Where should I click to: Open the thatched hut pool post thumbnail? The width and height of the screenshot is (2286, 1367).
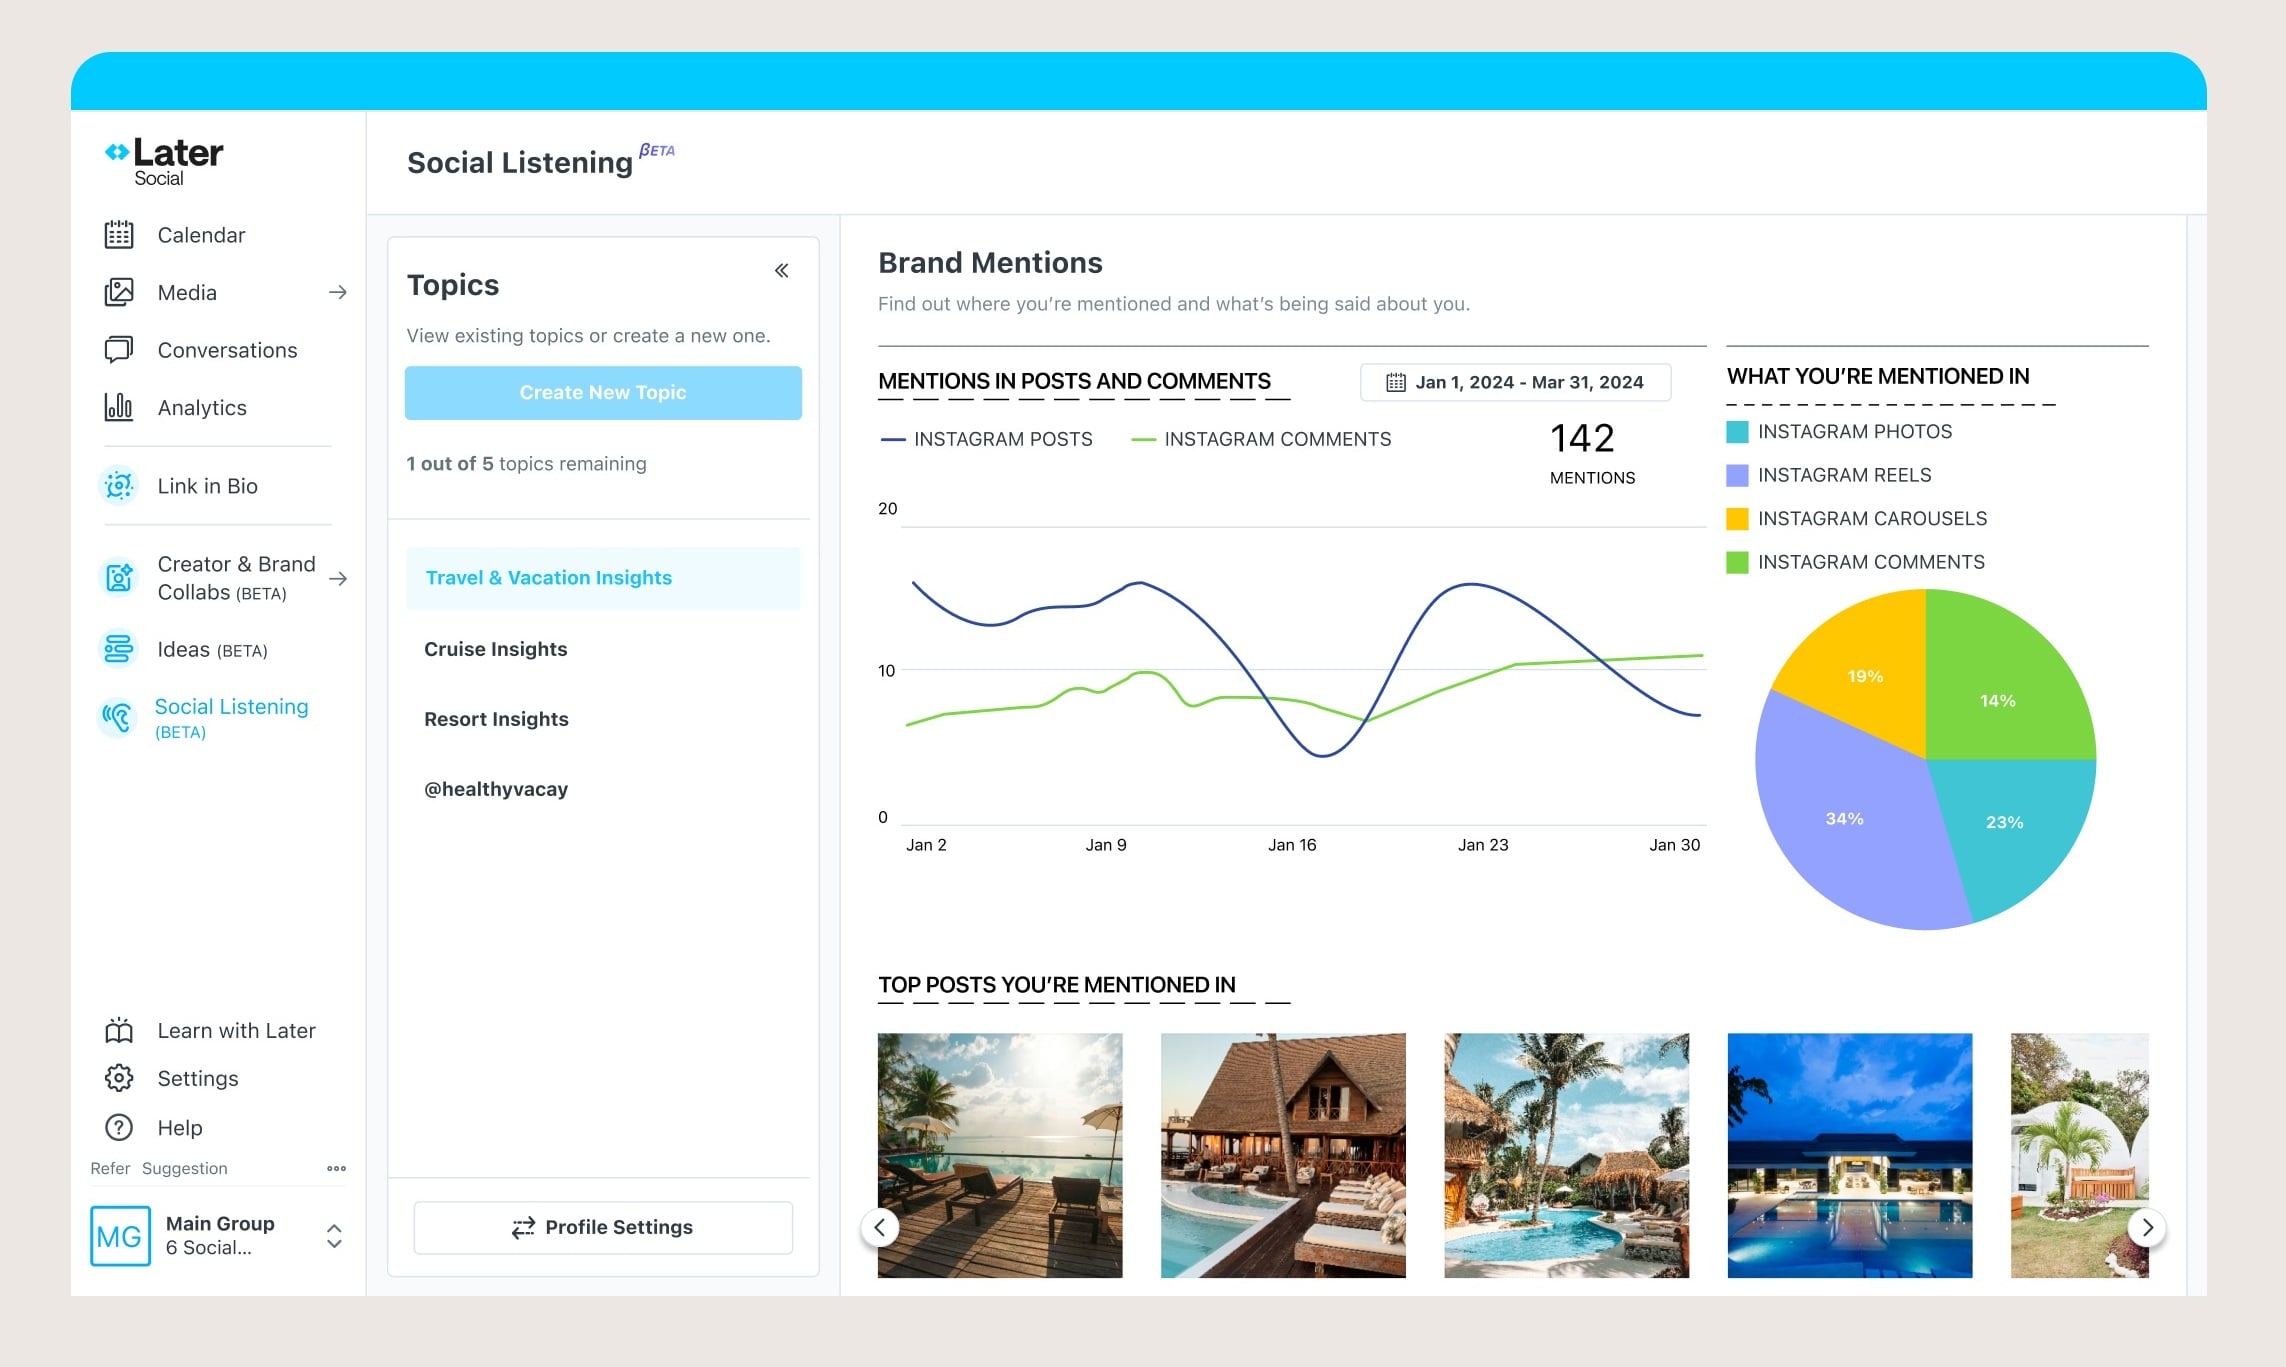[x=1283, y=1155]
